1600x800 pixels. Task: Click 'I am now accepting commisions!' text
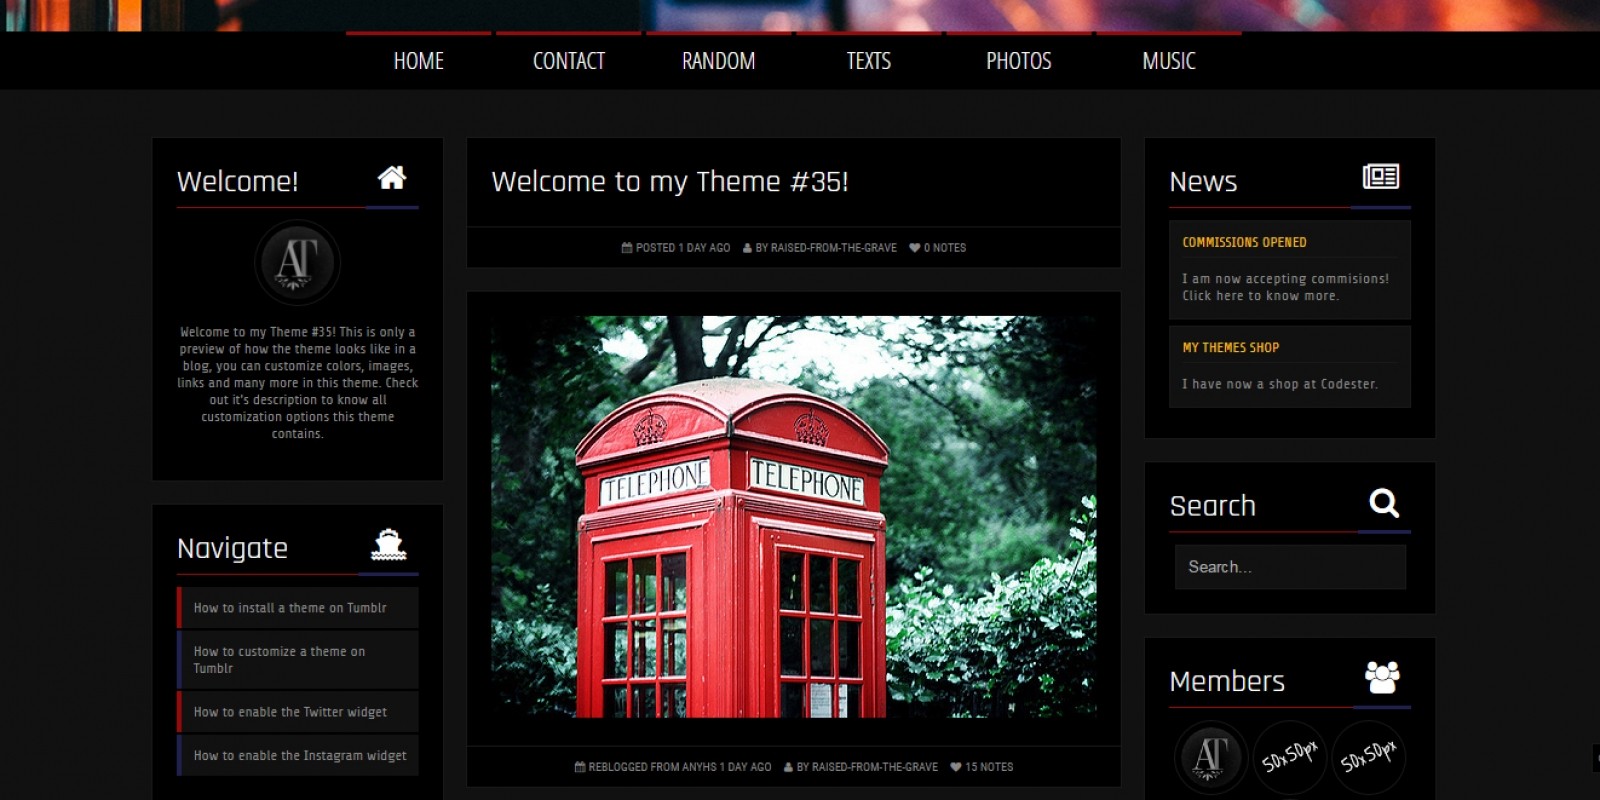(x=1286, y=279)
